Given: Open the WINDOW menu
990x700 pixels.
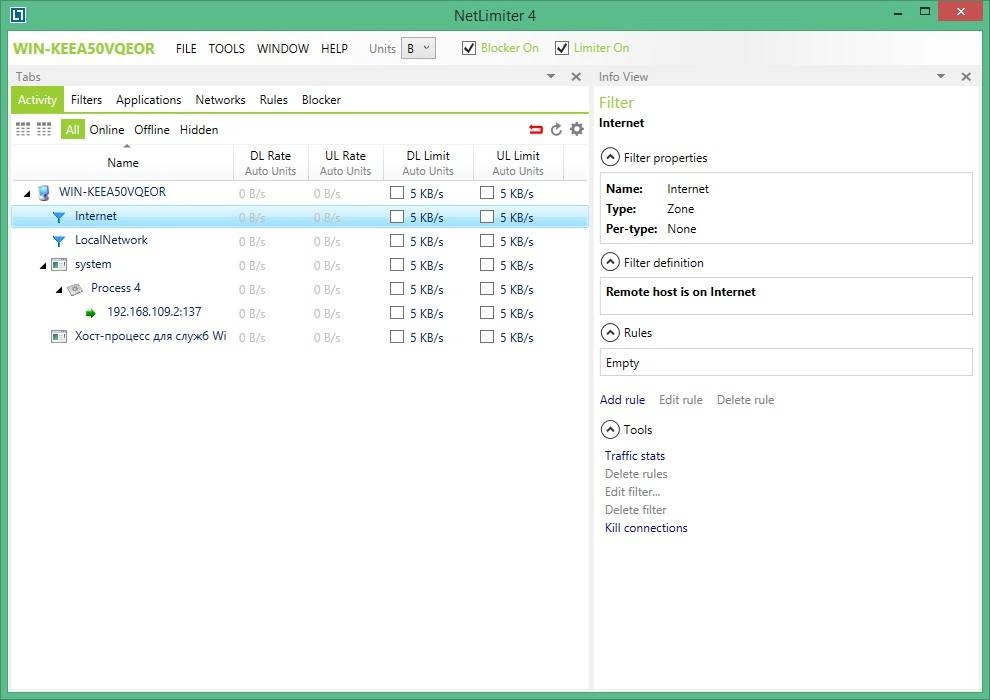Looking at the screenshot, I should 283,49.
